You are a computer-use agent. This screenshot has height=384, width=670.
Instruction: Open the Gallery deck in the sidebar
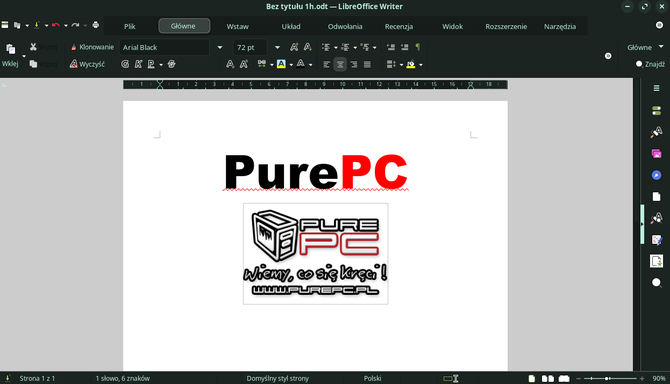pos(656,153)
